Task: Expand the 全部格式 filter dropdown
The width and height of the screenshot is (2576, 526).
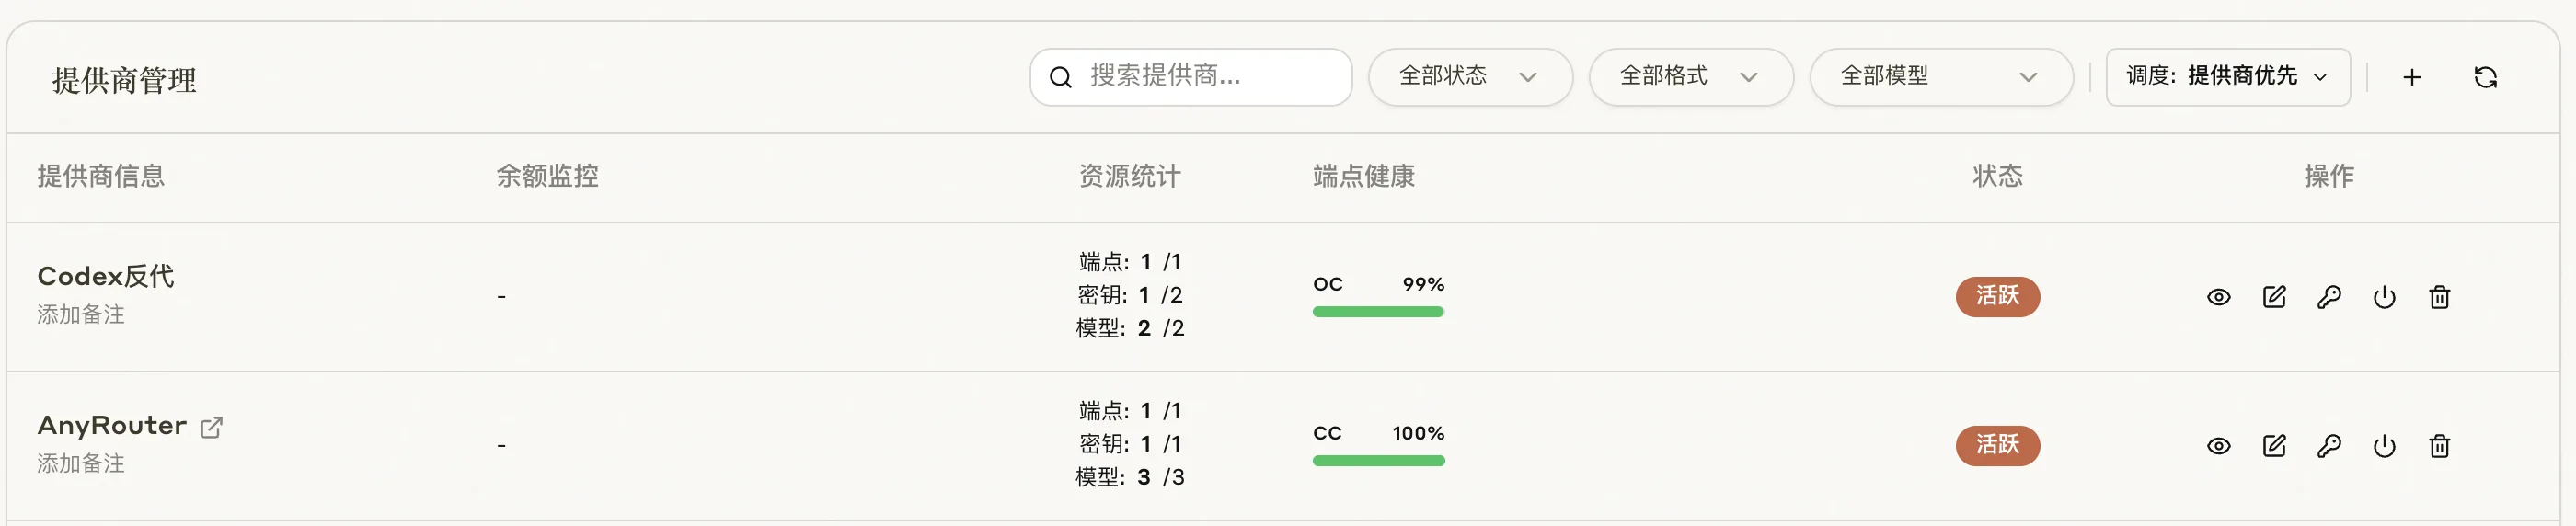Action: [1691, 77]
